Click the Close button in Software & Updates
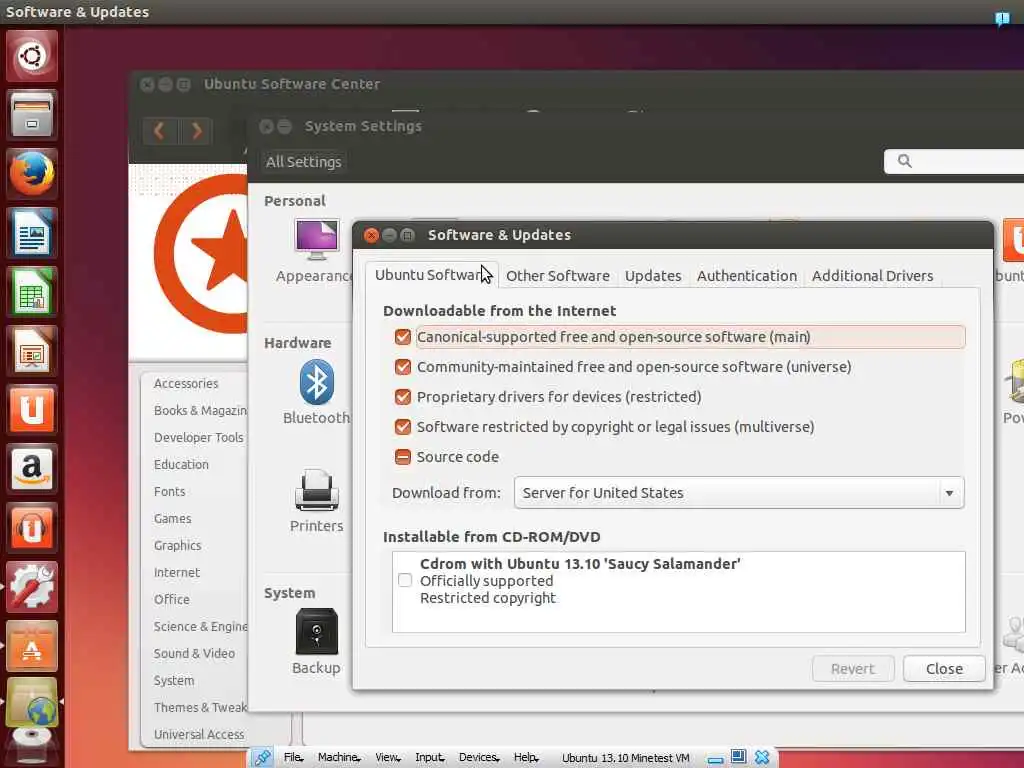This screenshot has height=768, width=1024. [944, 669]
